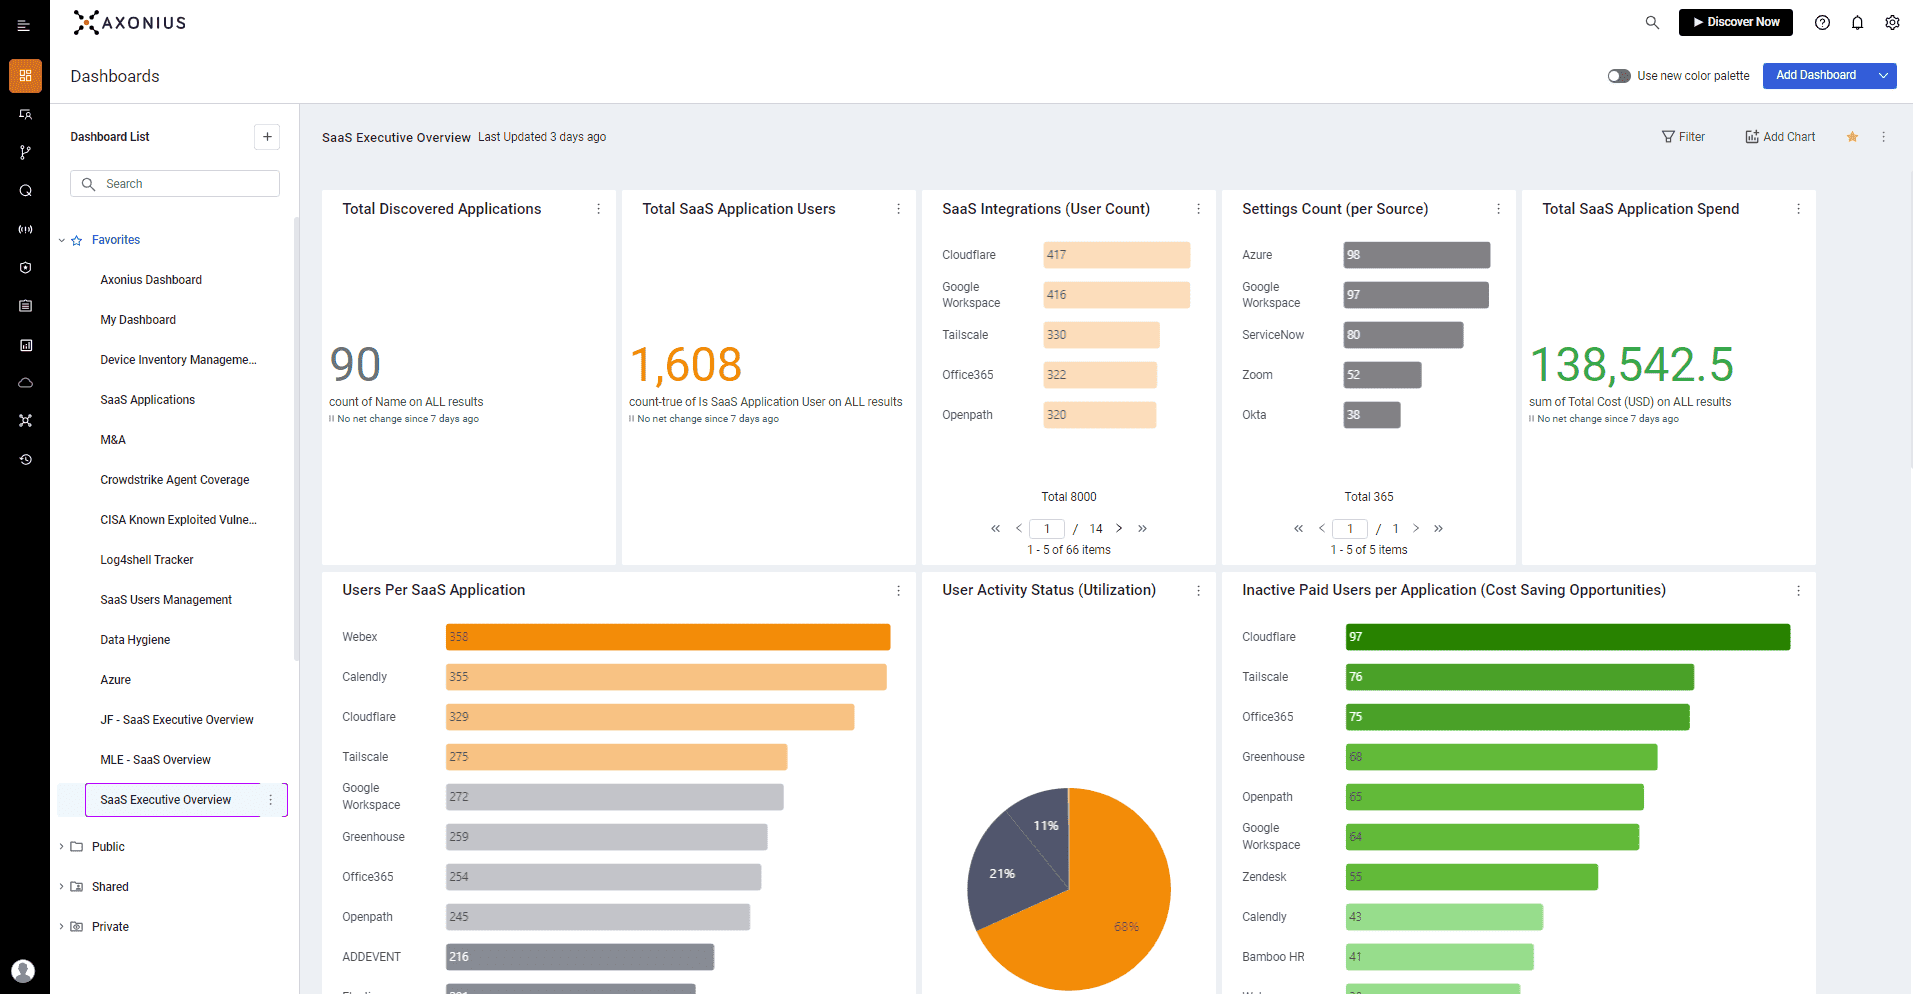This screenshot has width=1913, height=994.
Task: Open the list document sidebar icon
Action: [x=25, y=306]
